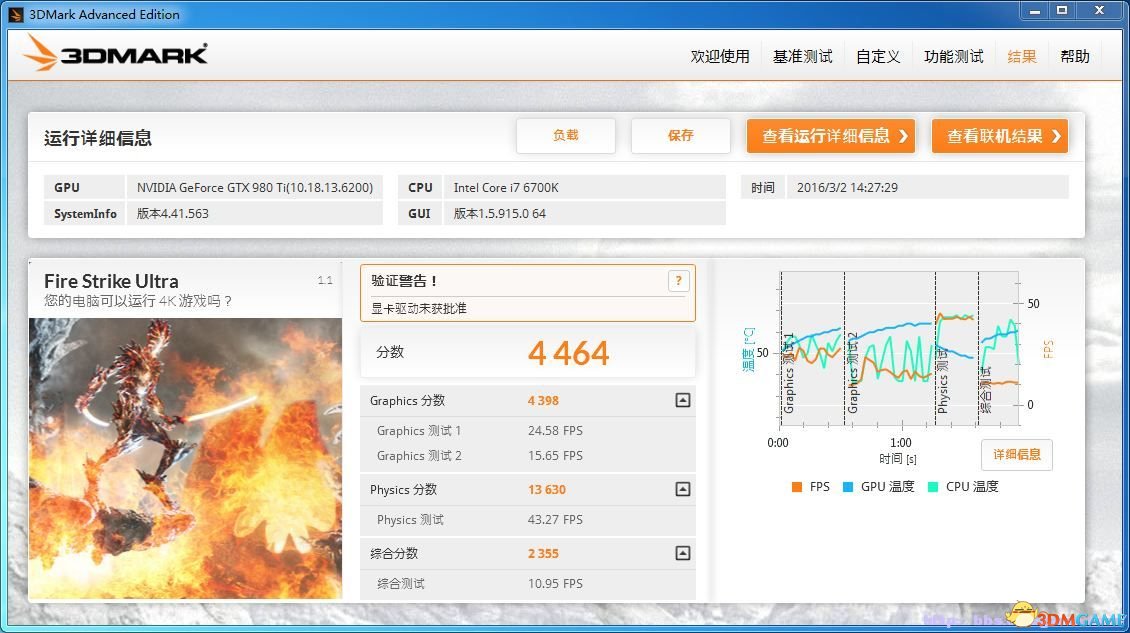1130x633 pixels.
Task: Collapse the 综合分数 section
Action: pyautogui.click(x=682, y=553)
